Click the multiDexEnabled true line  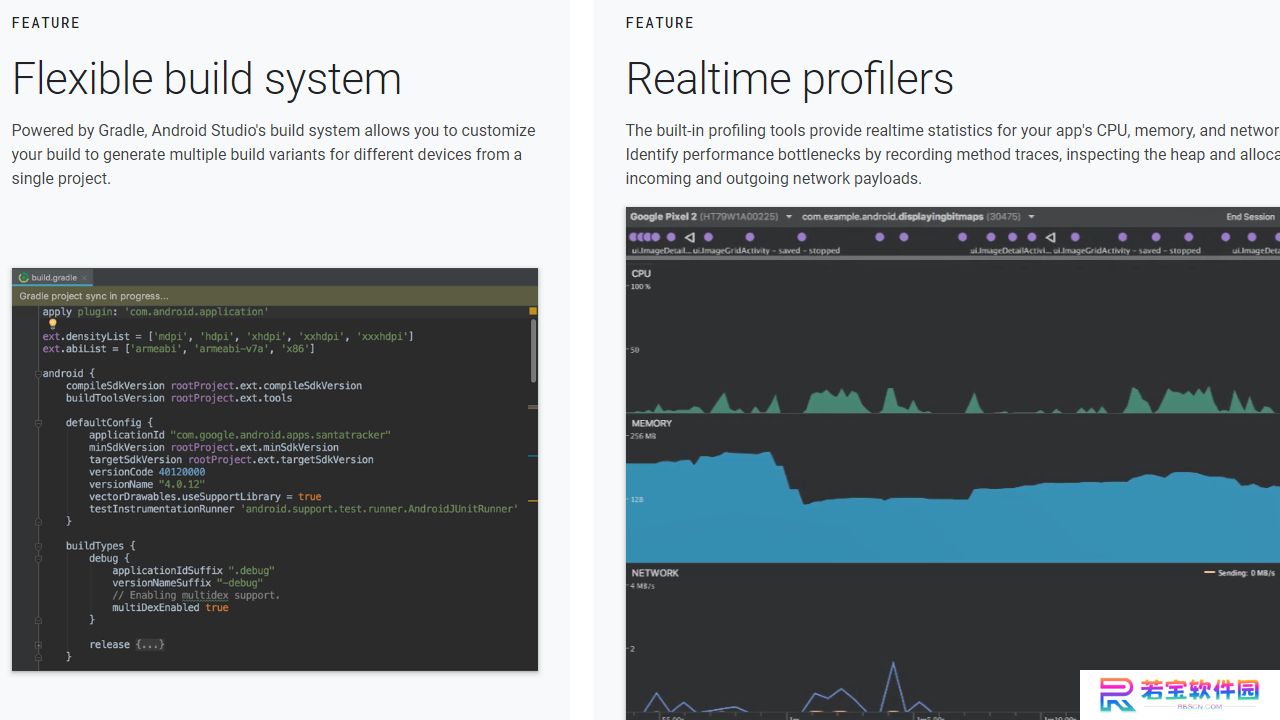[x=170, y=607]
